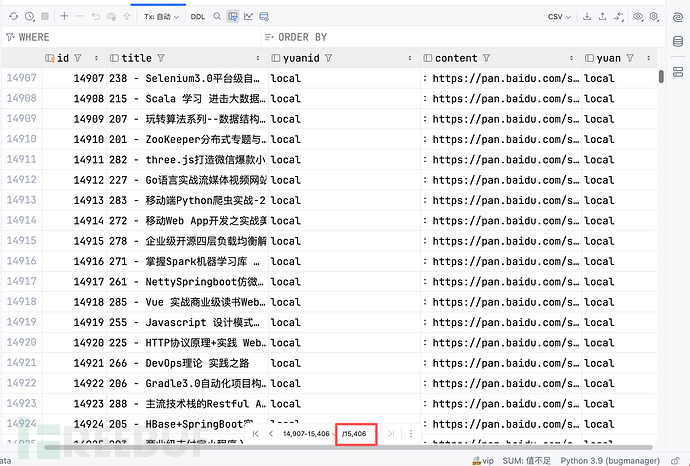Select row number 14907 gutter
The image size is (690, 466).
[x=22, y=78]
